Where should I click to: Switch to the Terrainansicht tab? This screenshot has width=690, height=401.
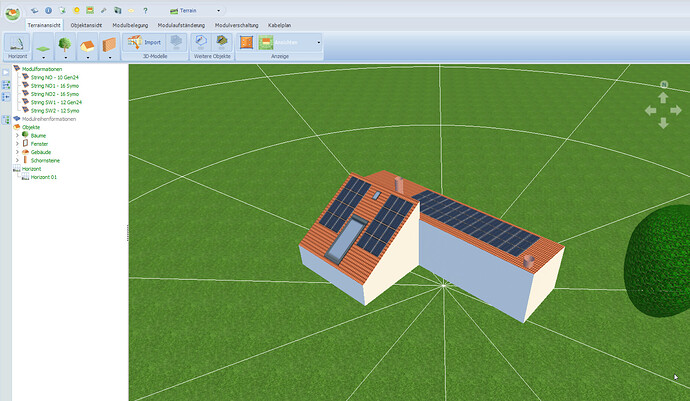tap(44, 26)
